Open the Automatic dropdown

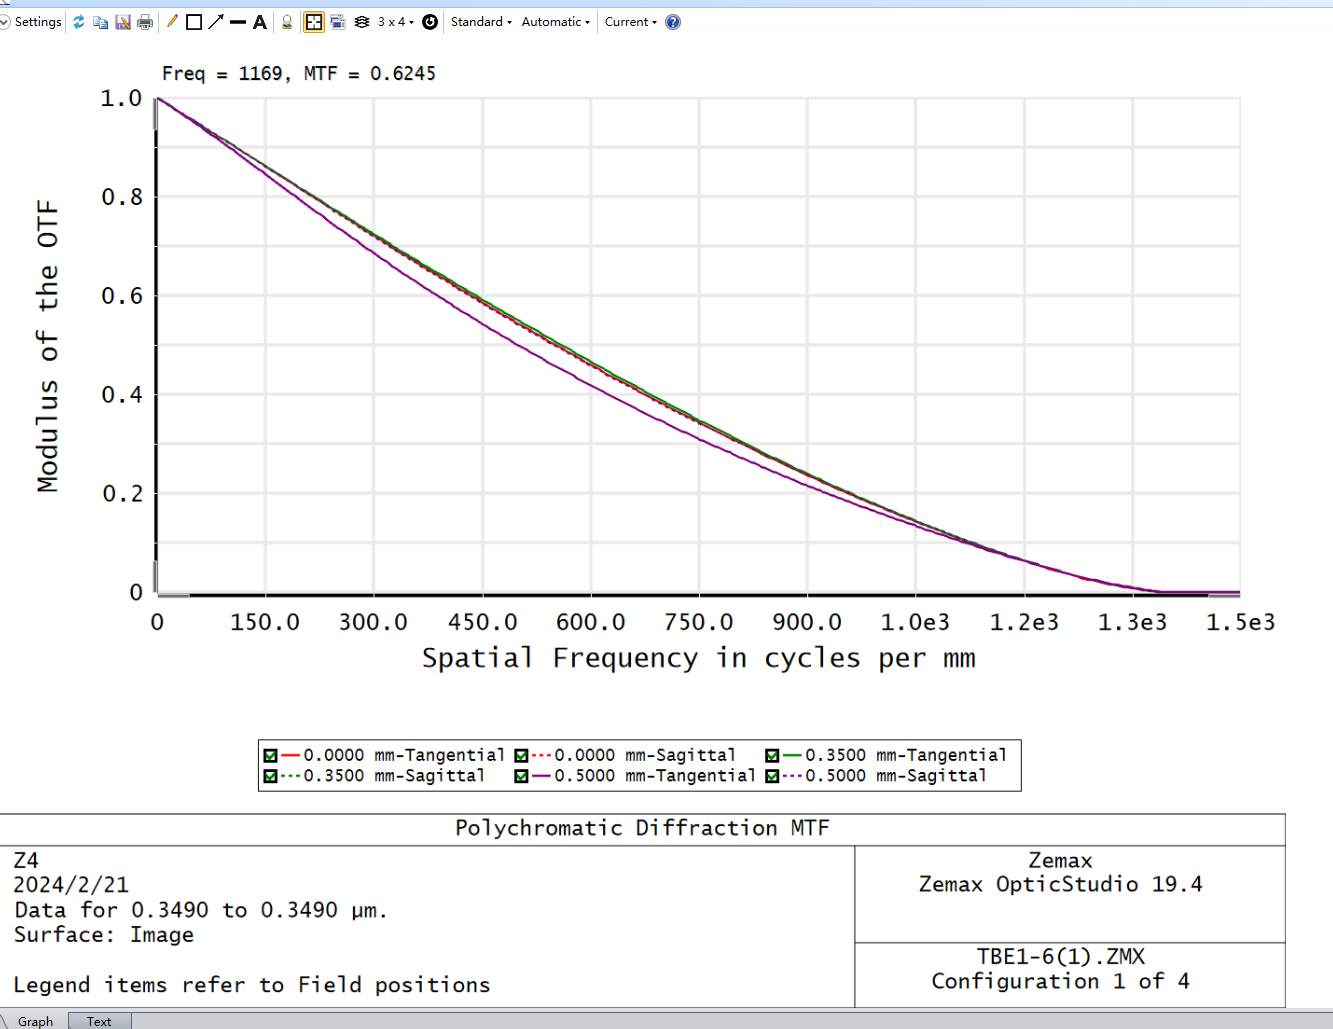click(x=556, y=22)
